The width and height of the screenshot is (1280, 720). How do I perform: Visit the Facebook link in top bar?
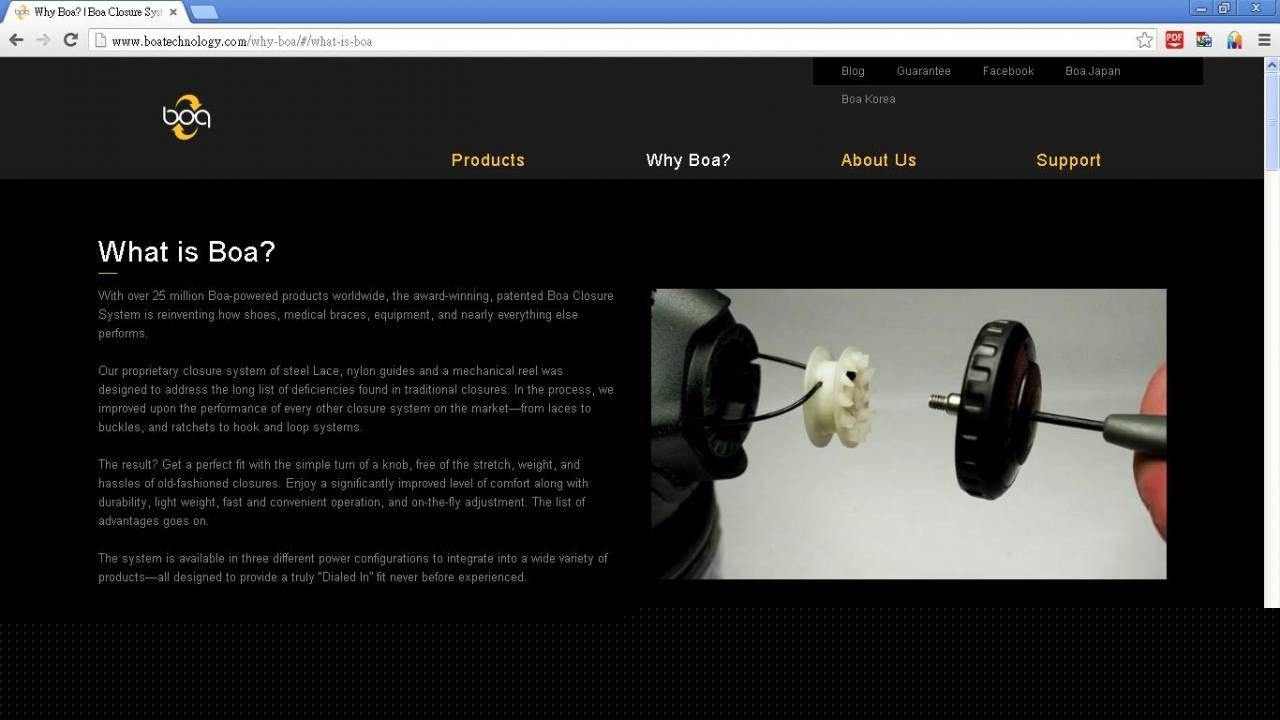1007,71
